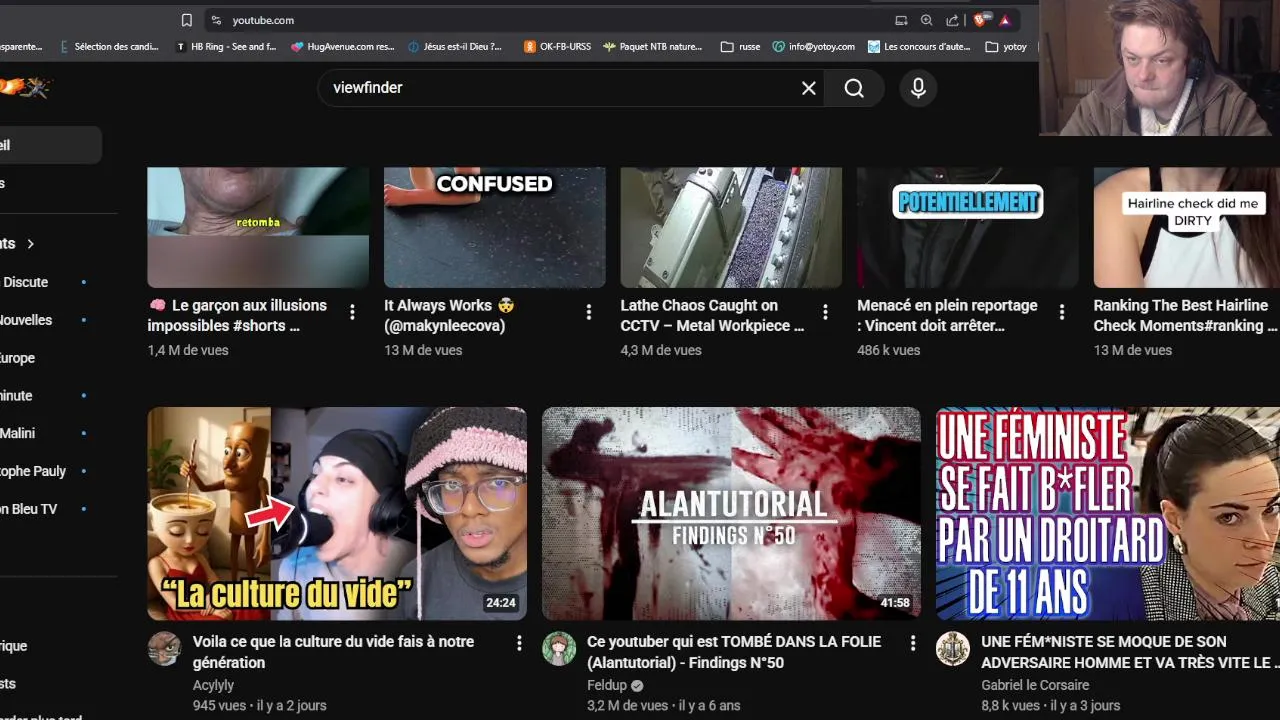The width and height of the screenshot is (1280, 720).
Task: Click the 'Hairline check did me DIRTY' thumbnail
Action: 1186,227
